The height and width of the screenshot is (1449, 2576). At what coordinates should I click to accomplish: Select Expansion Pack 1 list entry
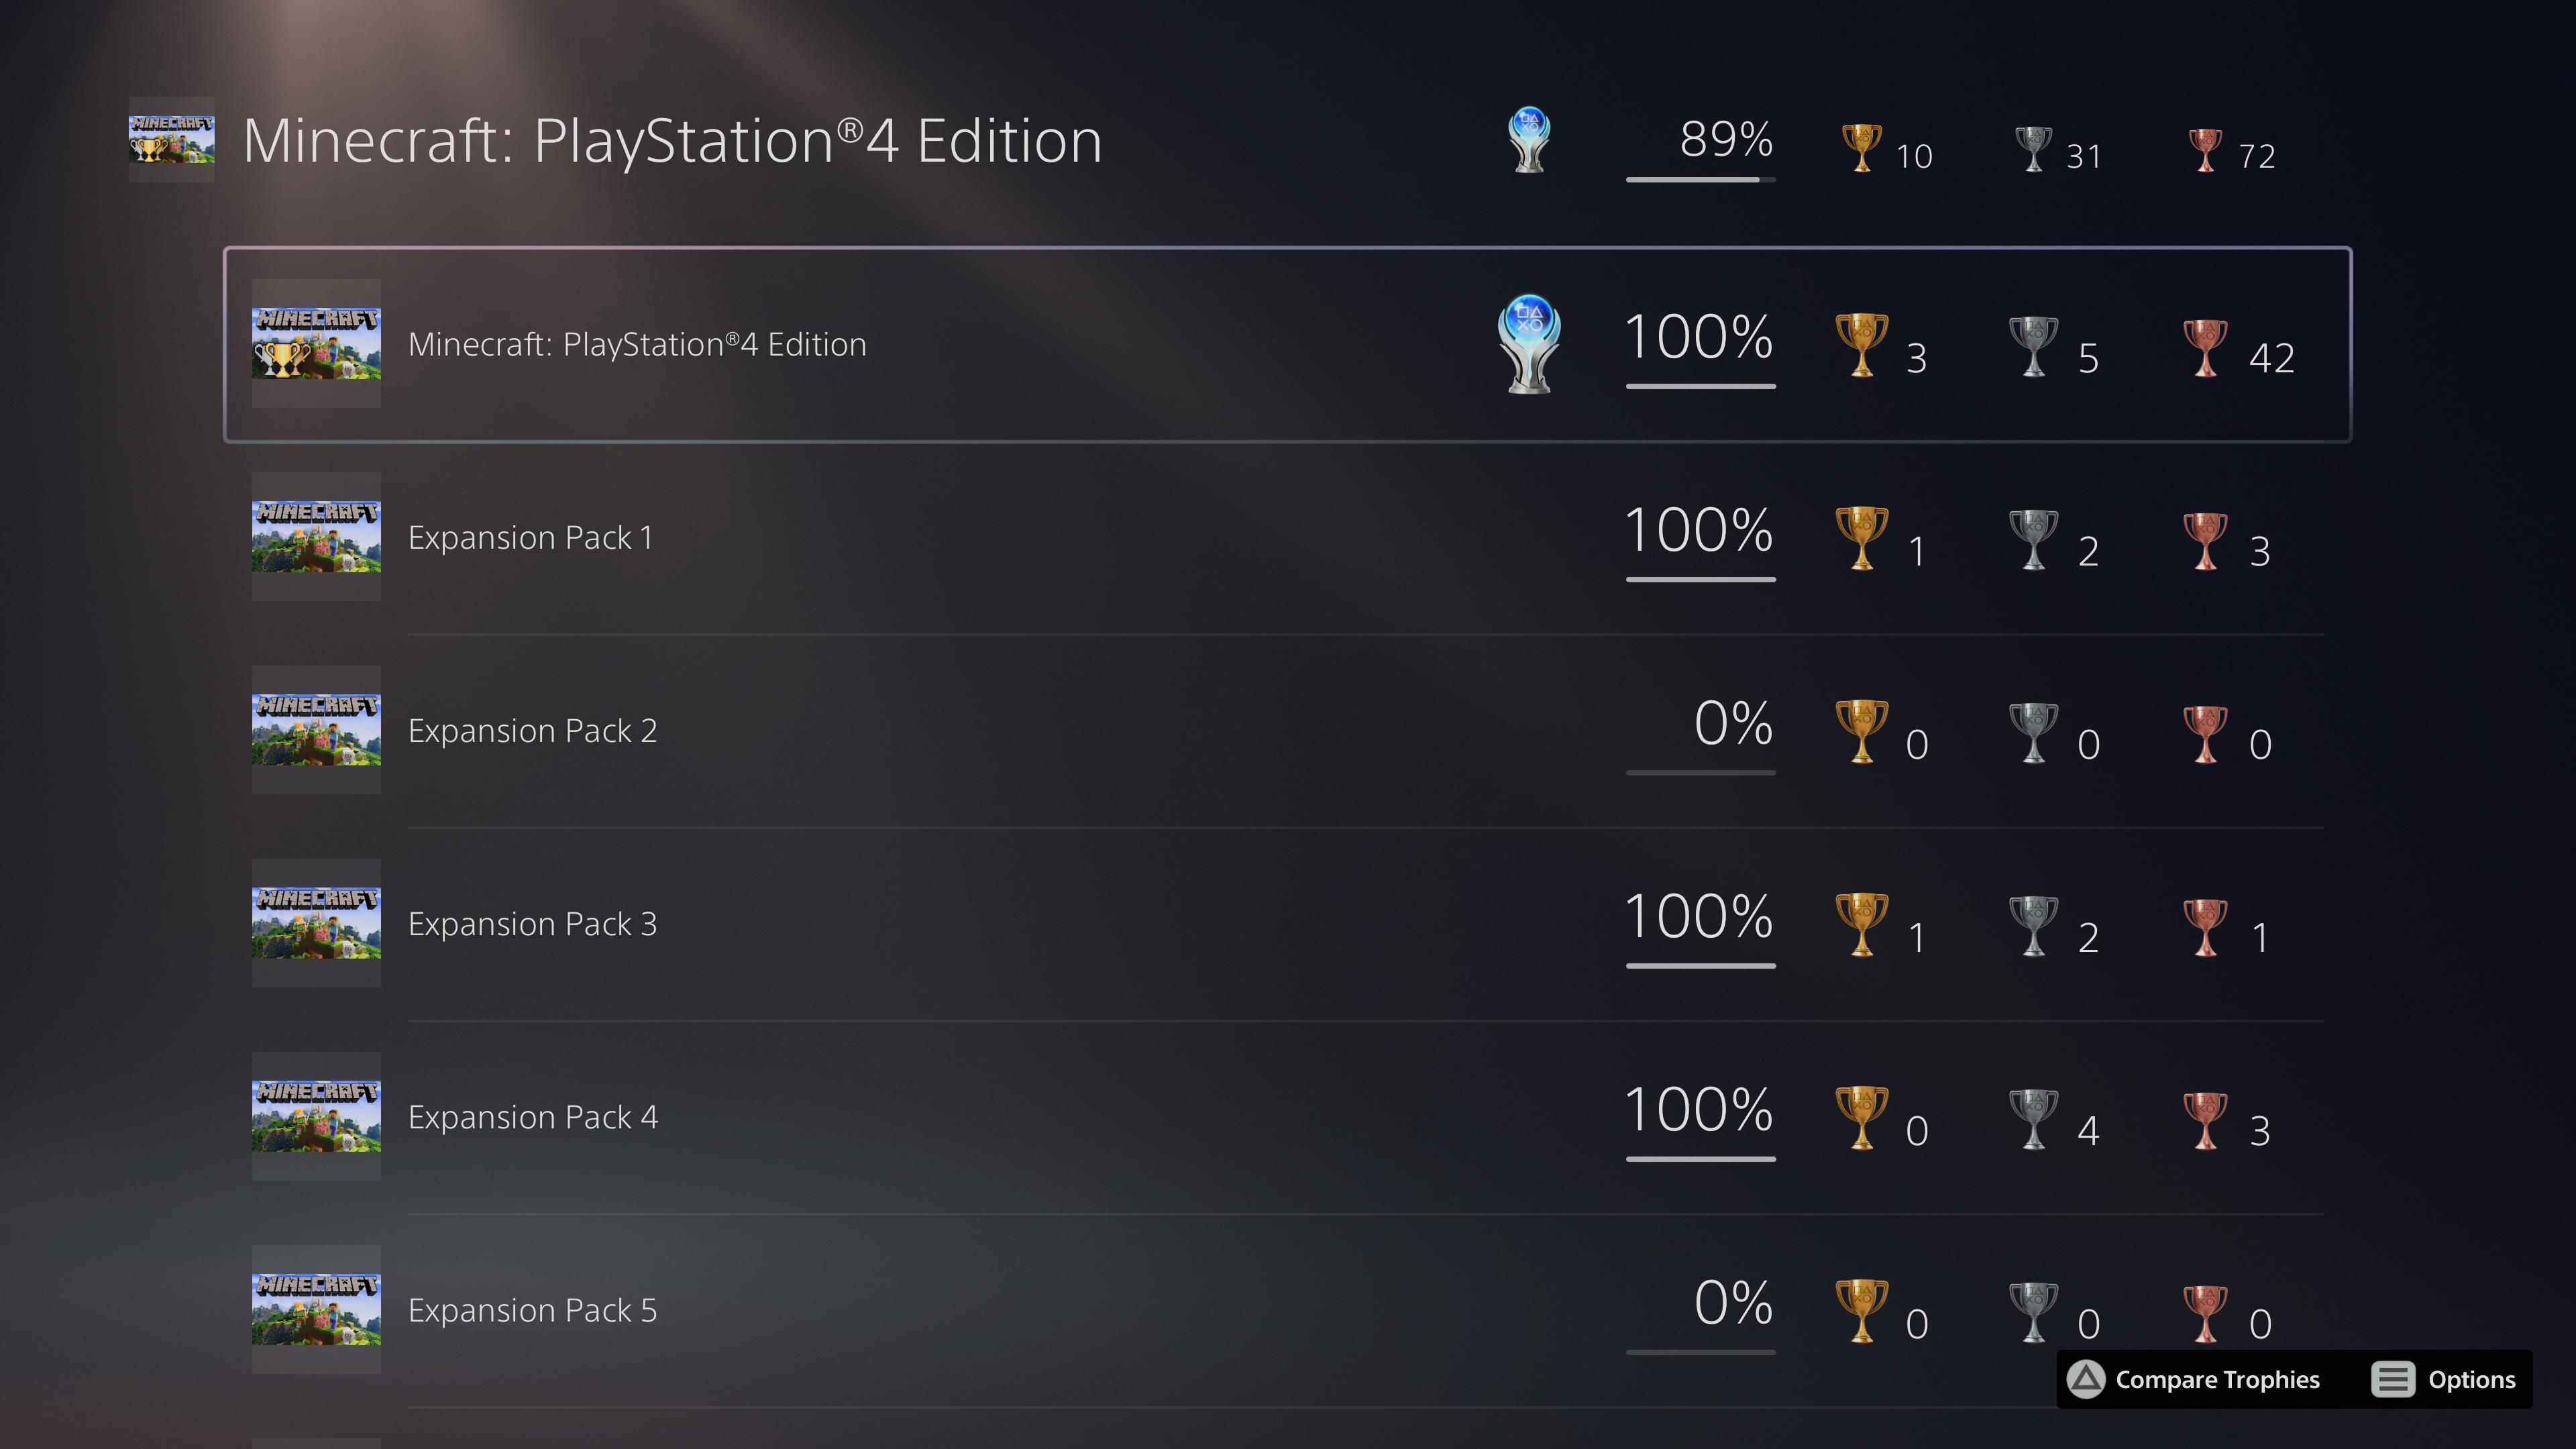[x=530, y=537]
